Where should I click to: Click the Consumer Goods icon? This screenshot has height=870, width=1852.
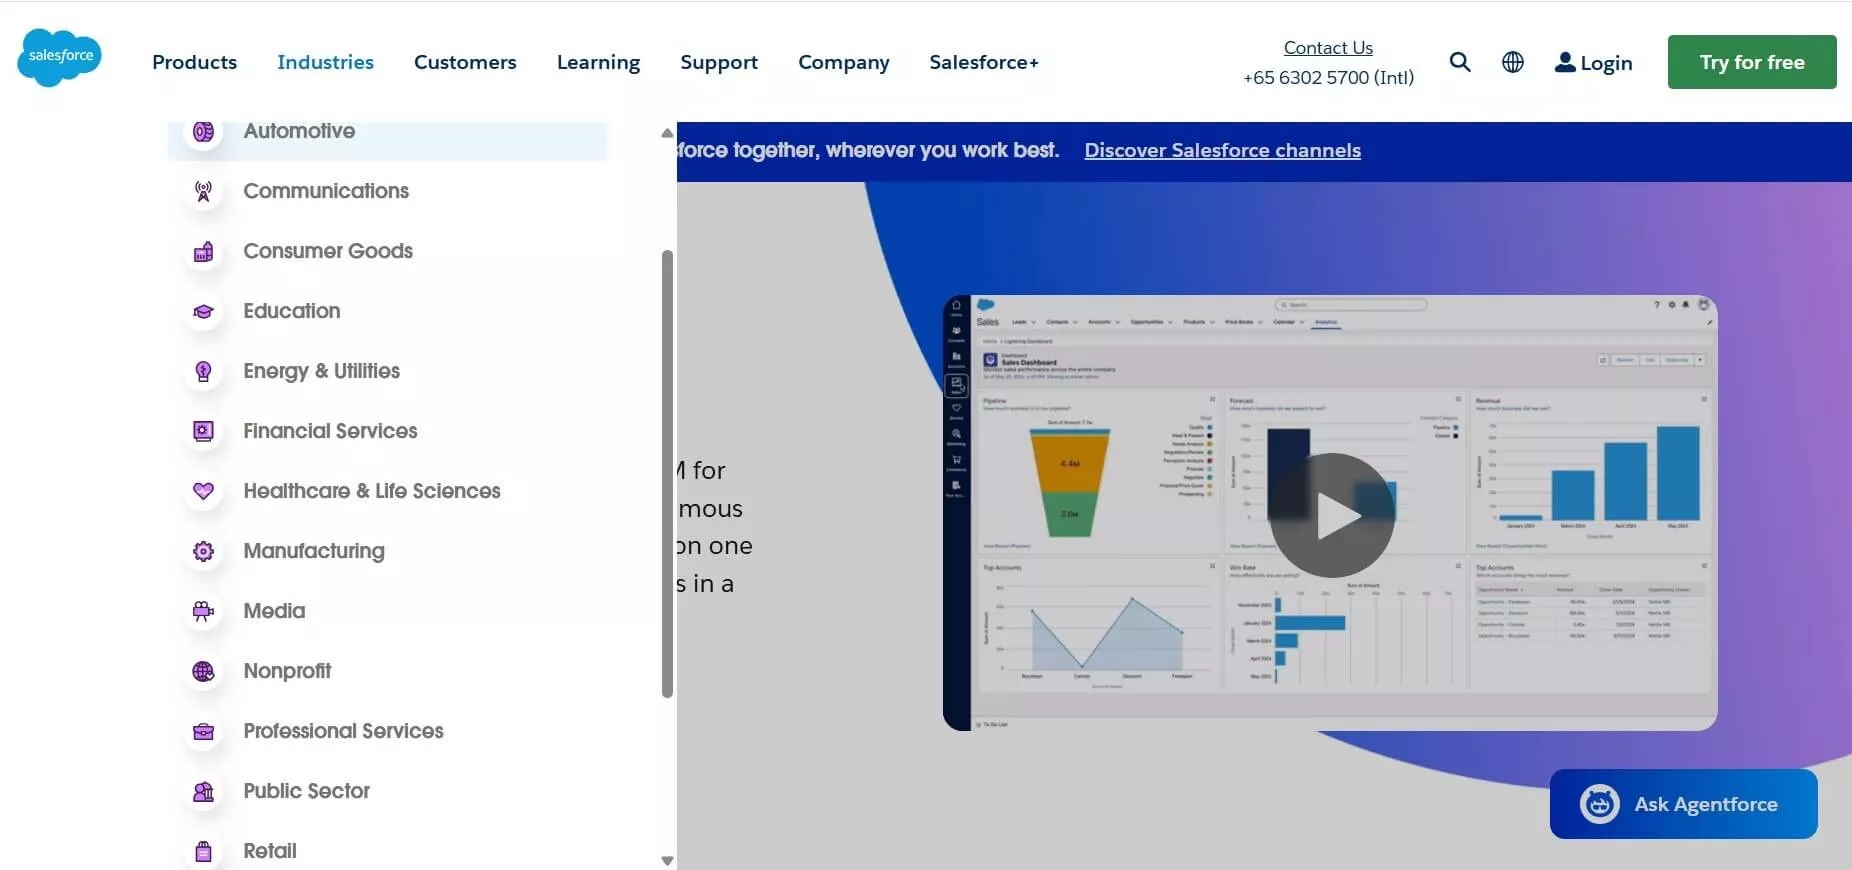pyautogui.click(x=203, y=251)
